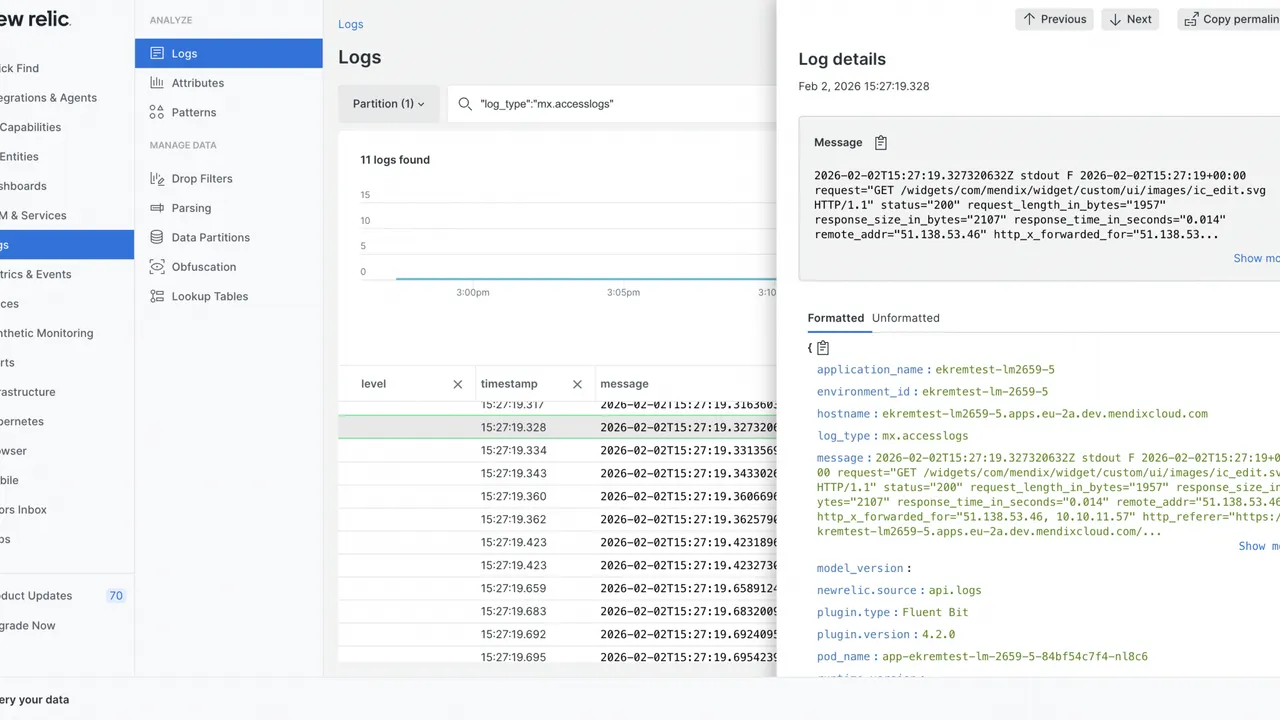The width and height of the screenshot is (1280, 720).
Task: Click the pod_name attribute value
Action: (1015, 657)
